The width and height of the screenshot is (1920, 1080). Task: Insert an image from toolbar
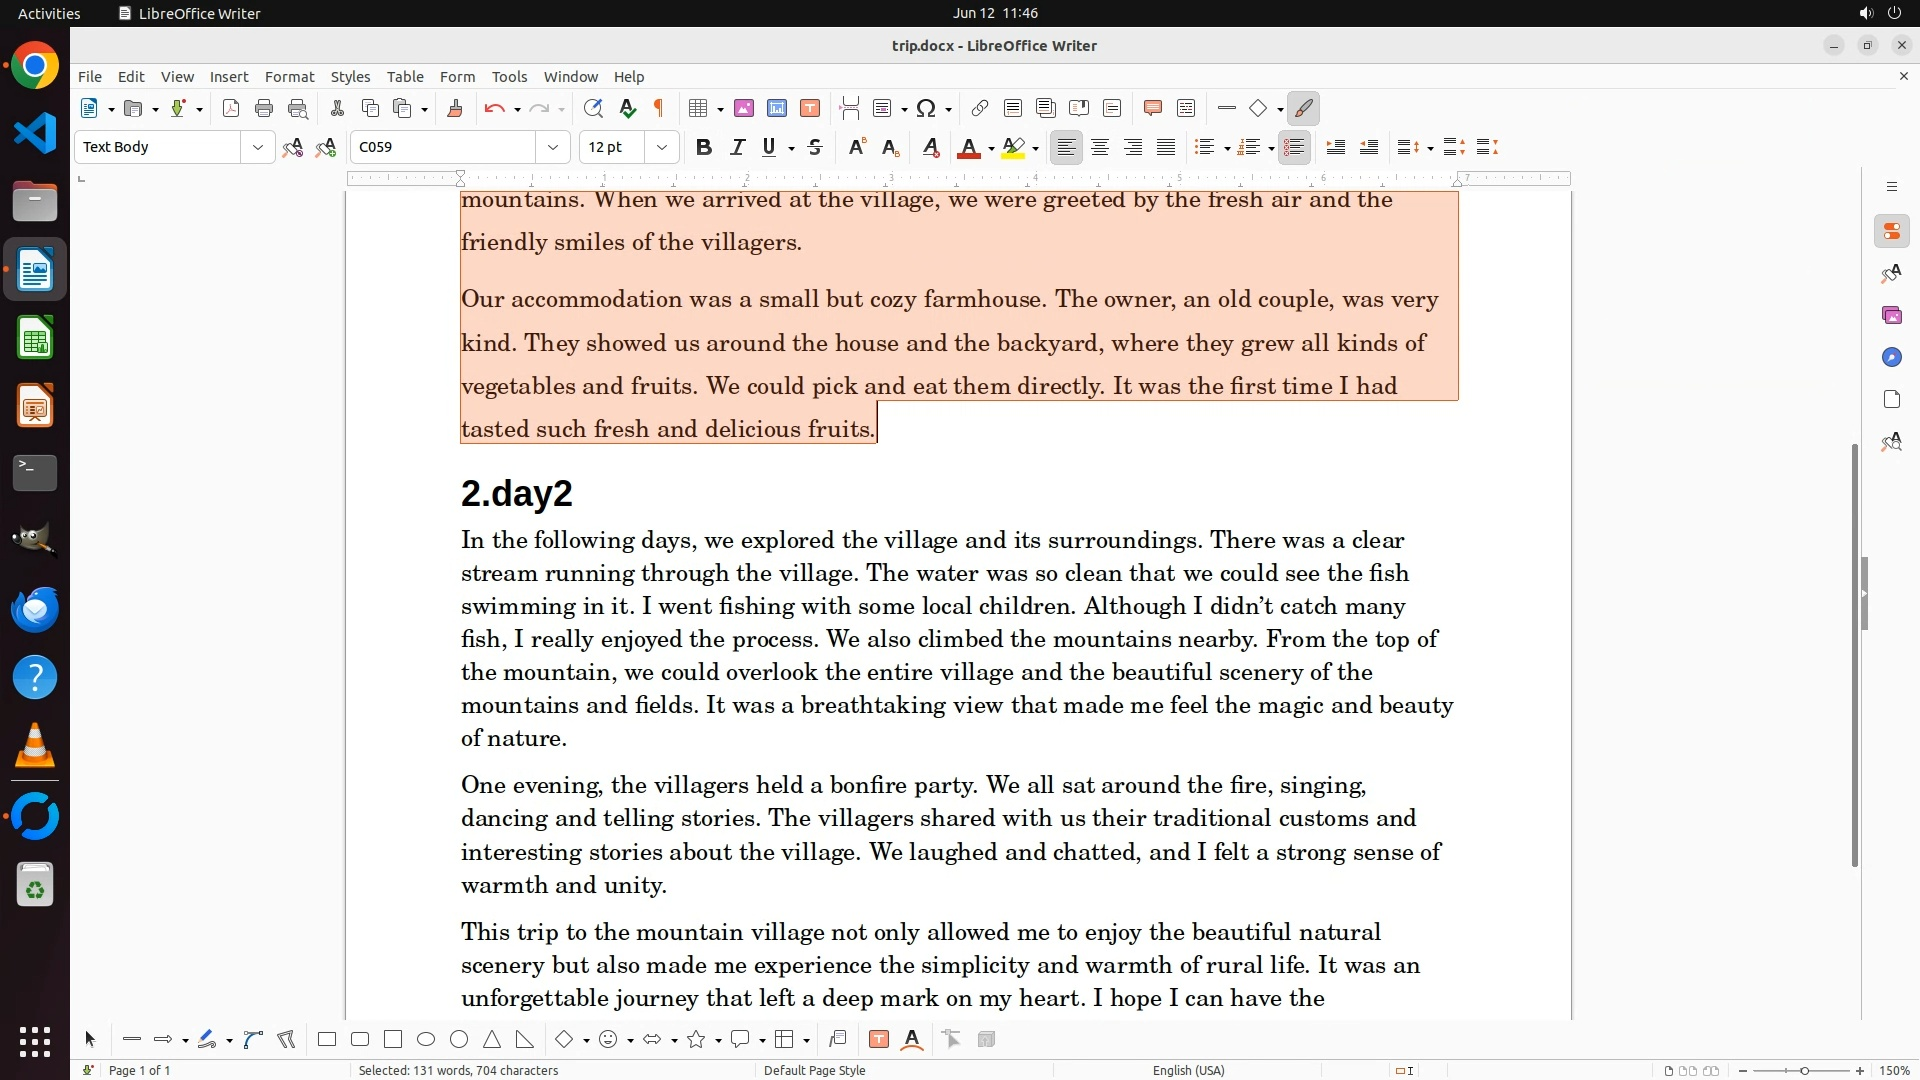[x=744, y=109]
